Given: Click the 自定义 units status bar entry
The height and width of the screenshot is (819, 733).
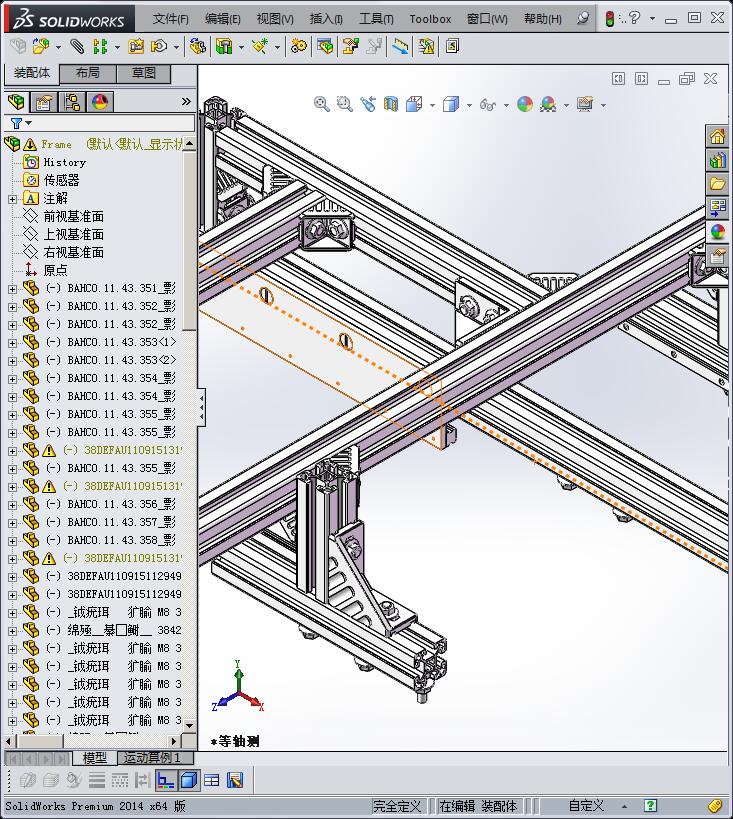Looking at the screenshot, I should [586, 806].
